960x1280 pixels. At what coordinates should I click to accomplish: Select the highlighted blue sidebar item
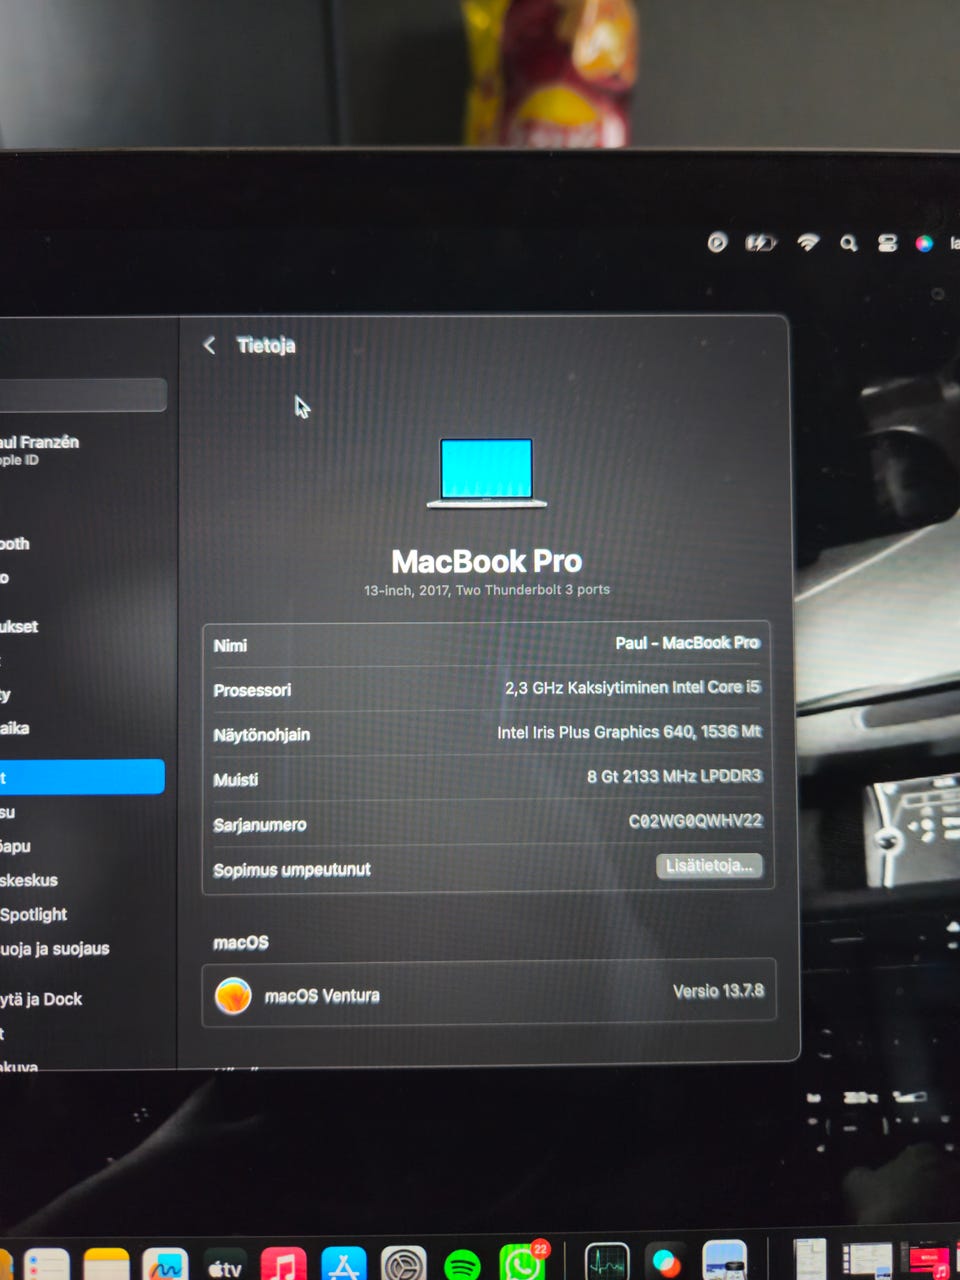pos(82,777)
